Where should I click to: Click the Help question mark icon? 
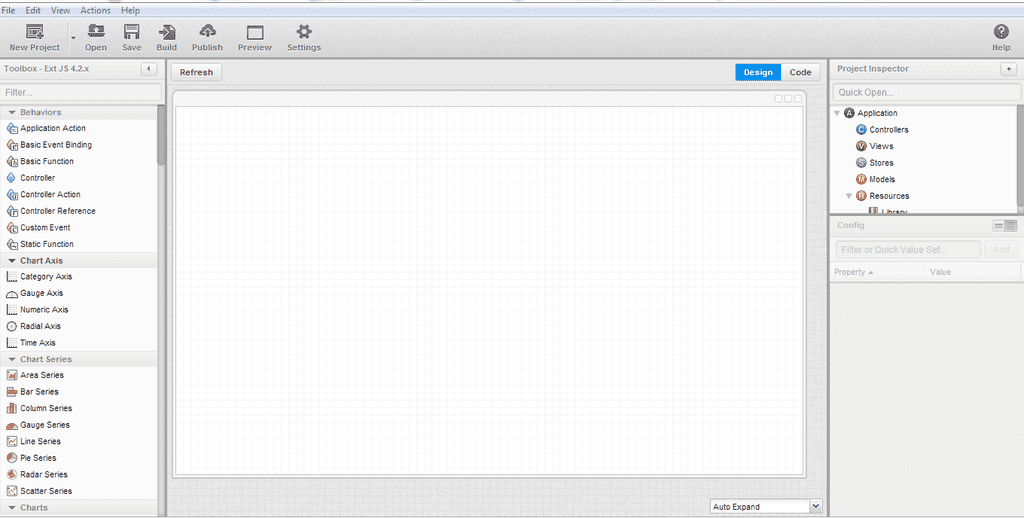(x=1001, y=31)
